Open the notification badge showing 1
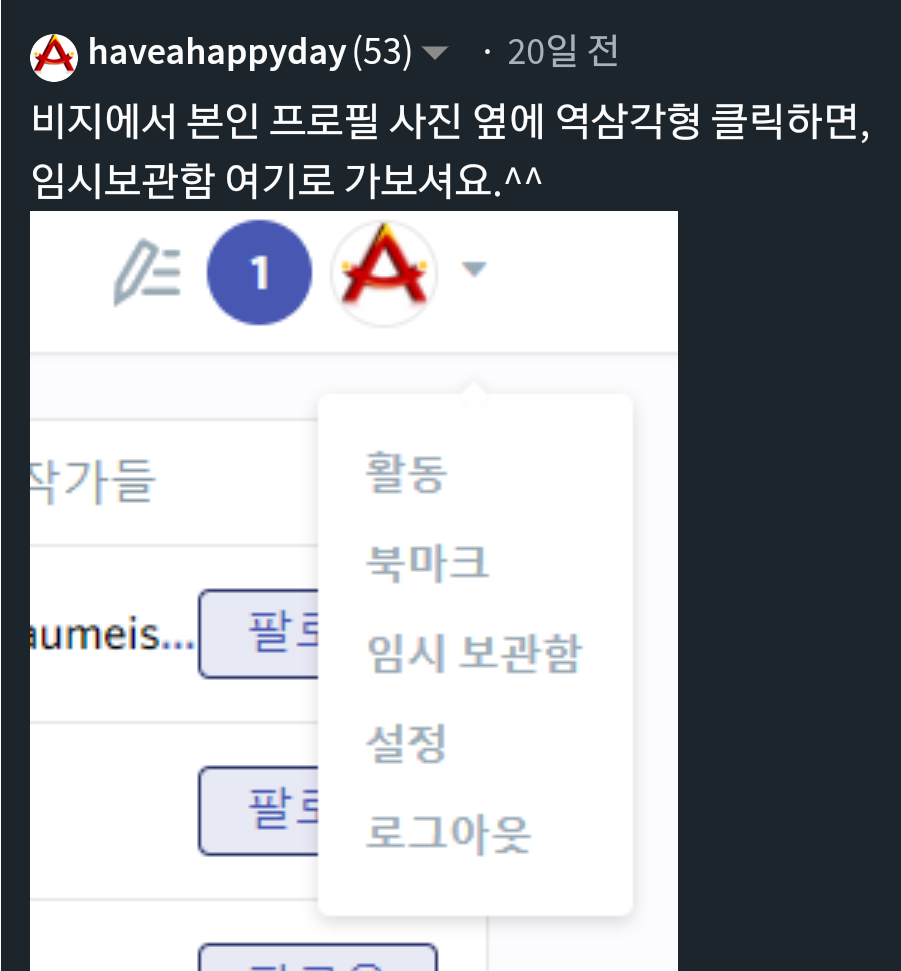 (x=259, y=272)
